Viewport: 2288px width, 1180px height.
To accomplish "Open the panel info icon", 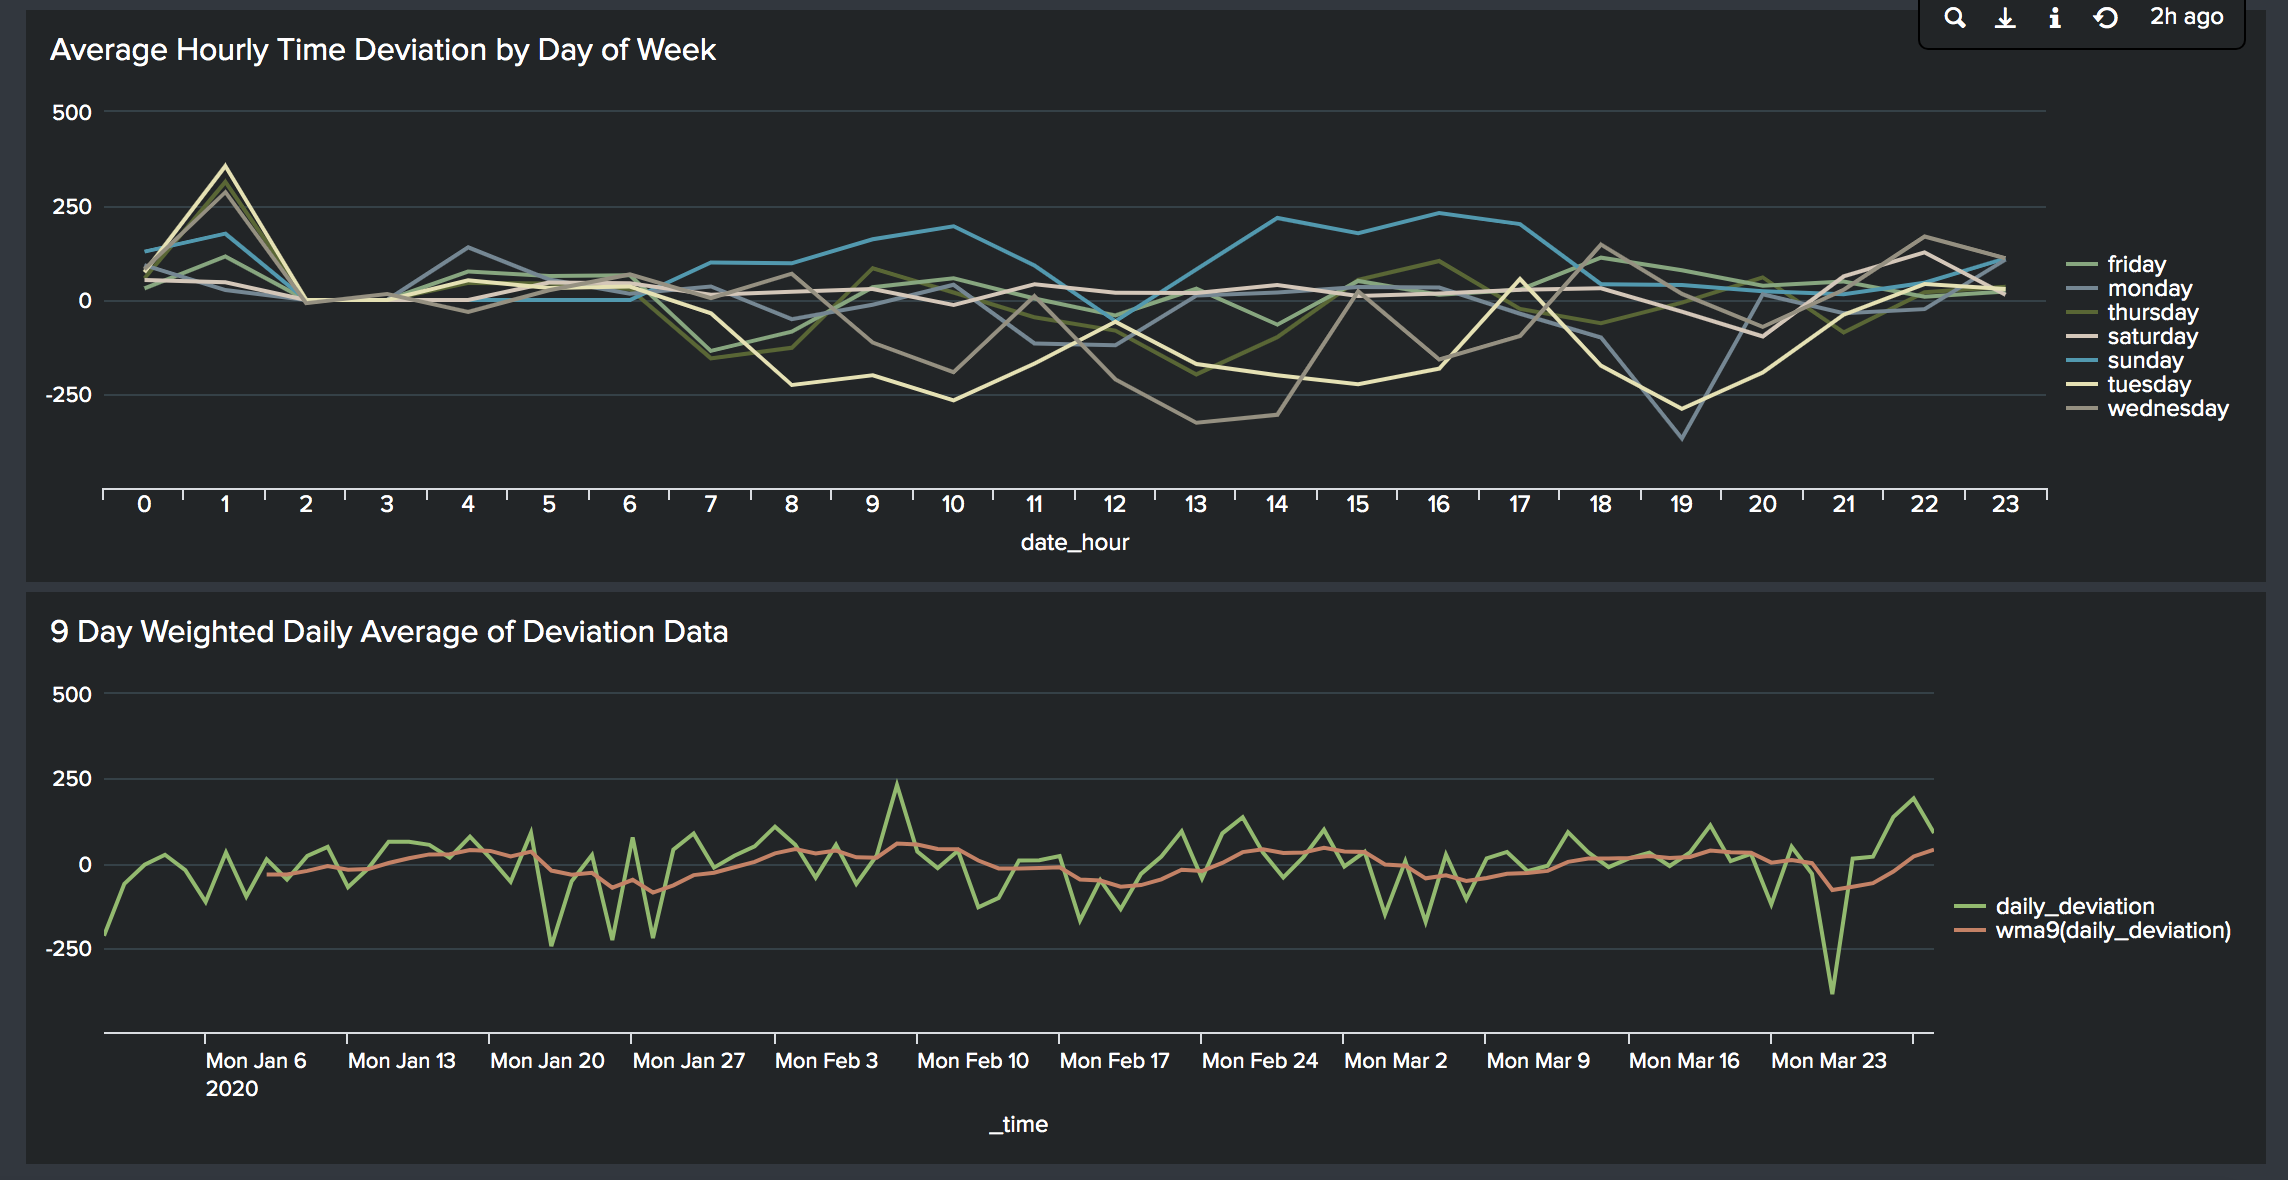I will tap(2054, 16).
